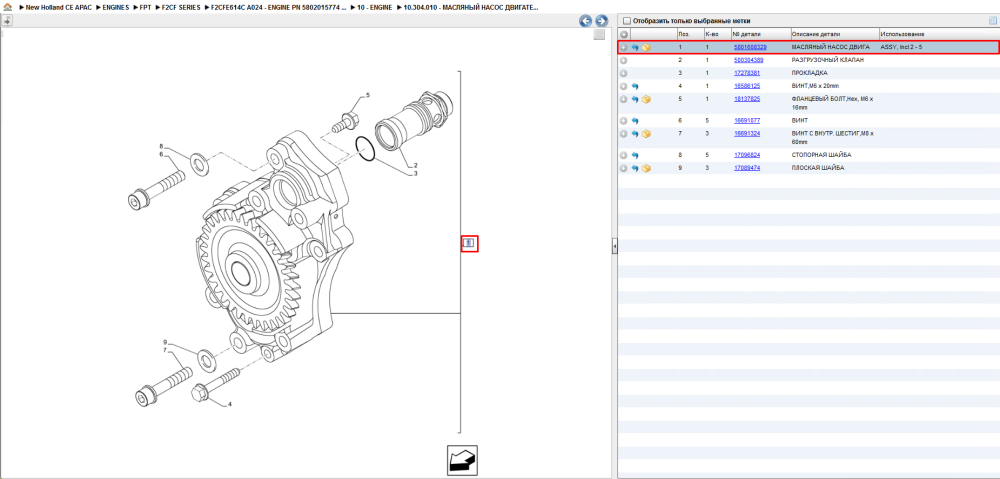
Task: Click the description ВИНТ,M6 x 20mm
Action: pyautogui.click(x=816, y=85)
